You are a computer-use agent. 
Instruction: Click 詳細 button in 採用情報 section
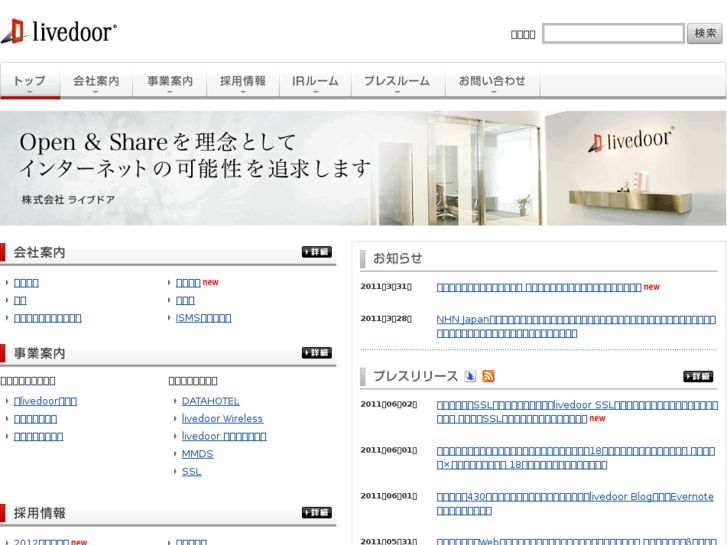pos(317,513)
